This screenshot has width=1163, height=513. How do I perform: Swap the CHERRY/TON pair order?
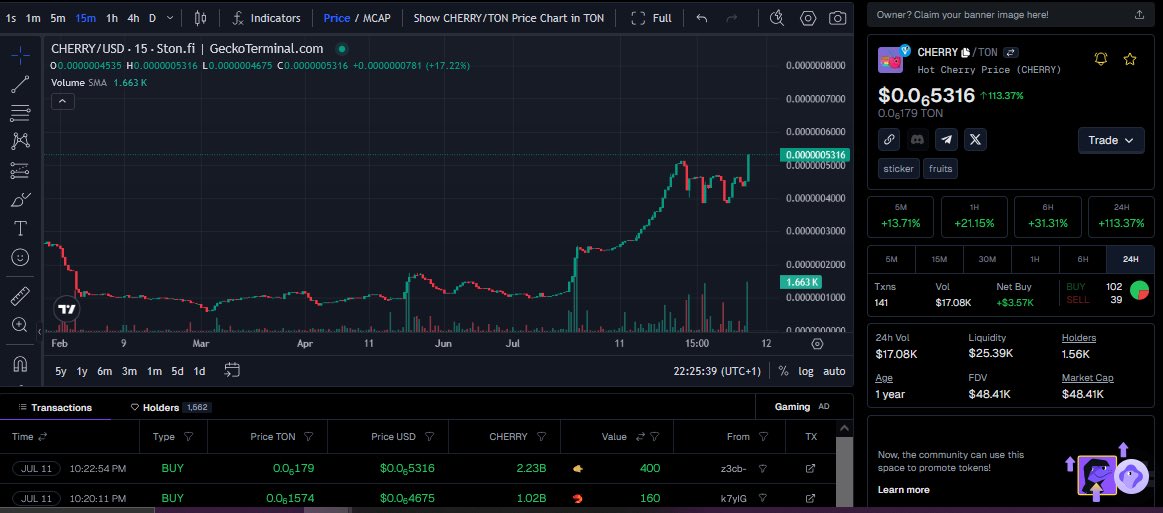(x=1011, y=53)
